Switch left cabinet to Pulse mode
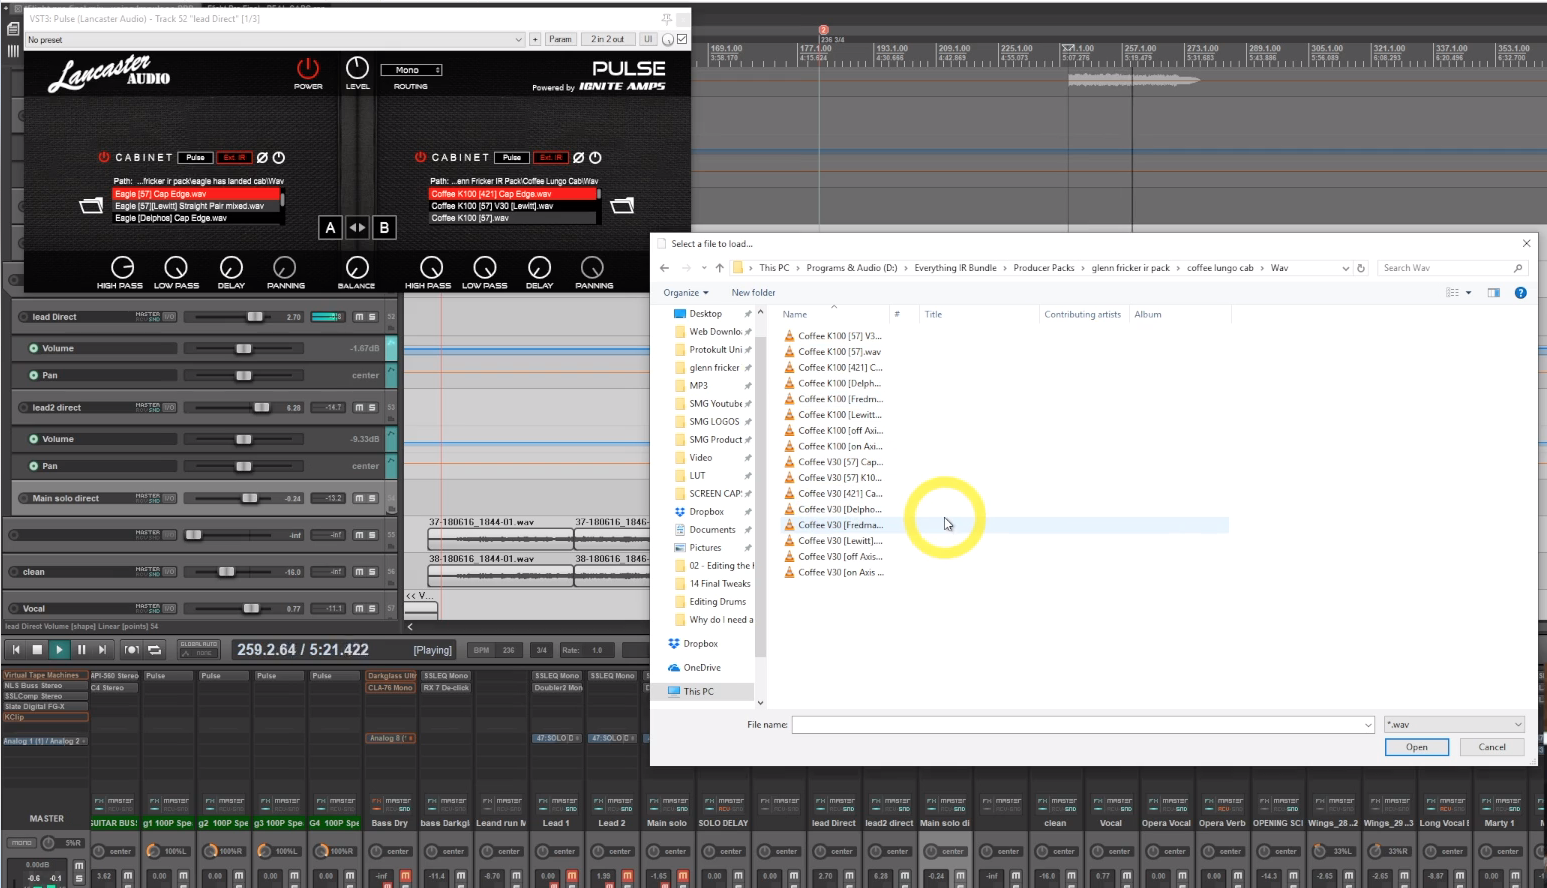This screenshot has height=888, width=1547. (x=196, y=158)
